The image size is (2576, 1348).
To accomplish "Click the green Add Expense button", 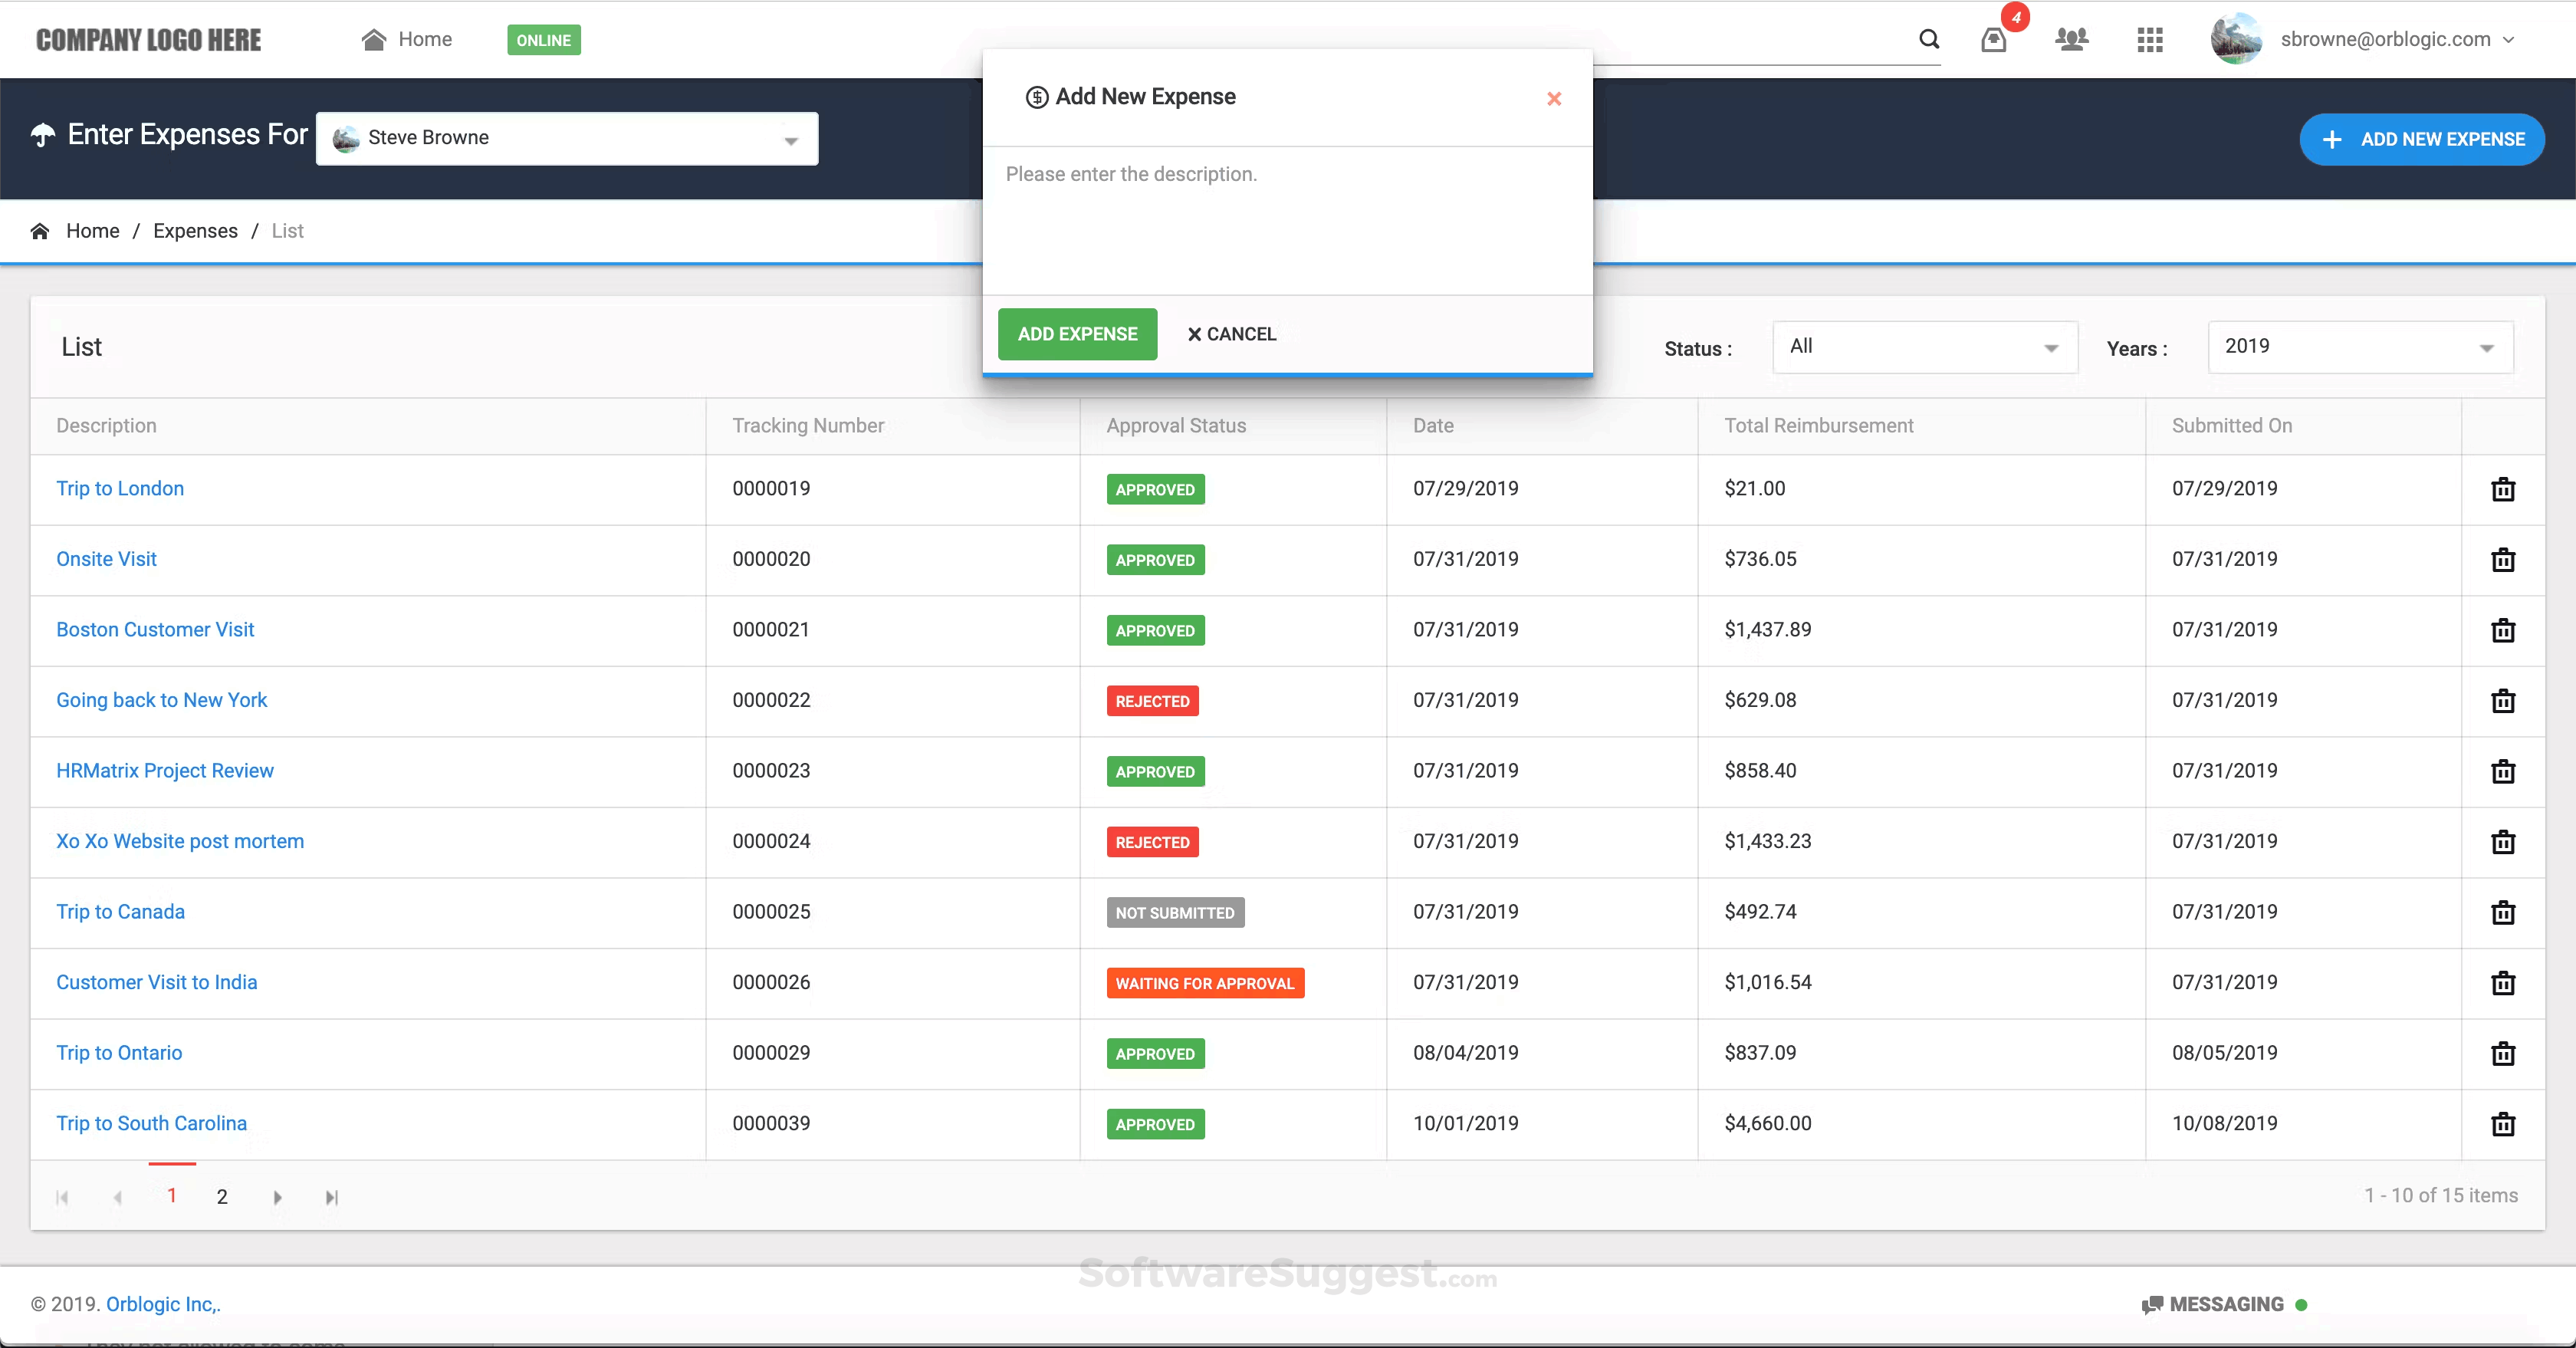I will pos(1077,334).
